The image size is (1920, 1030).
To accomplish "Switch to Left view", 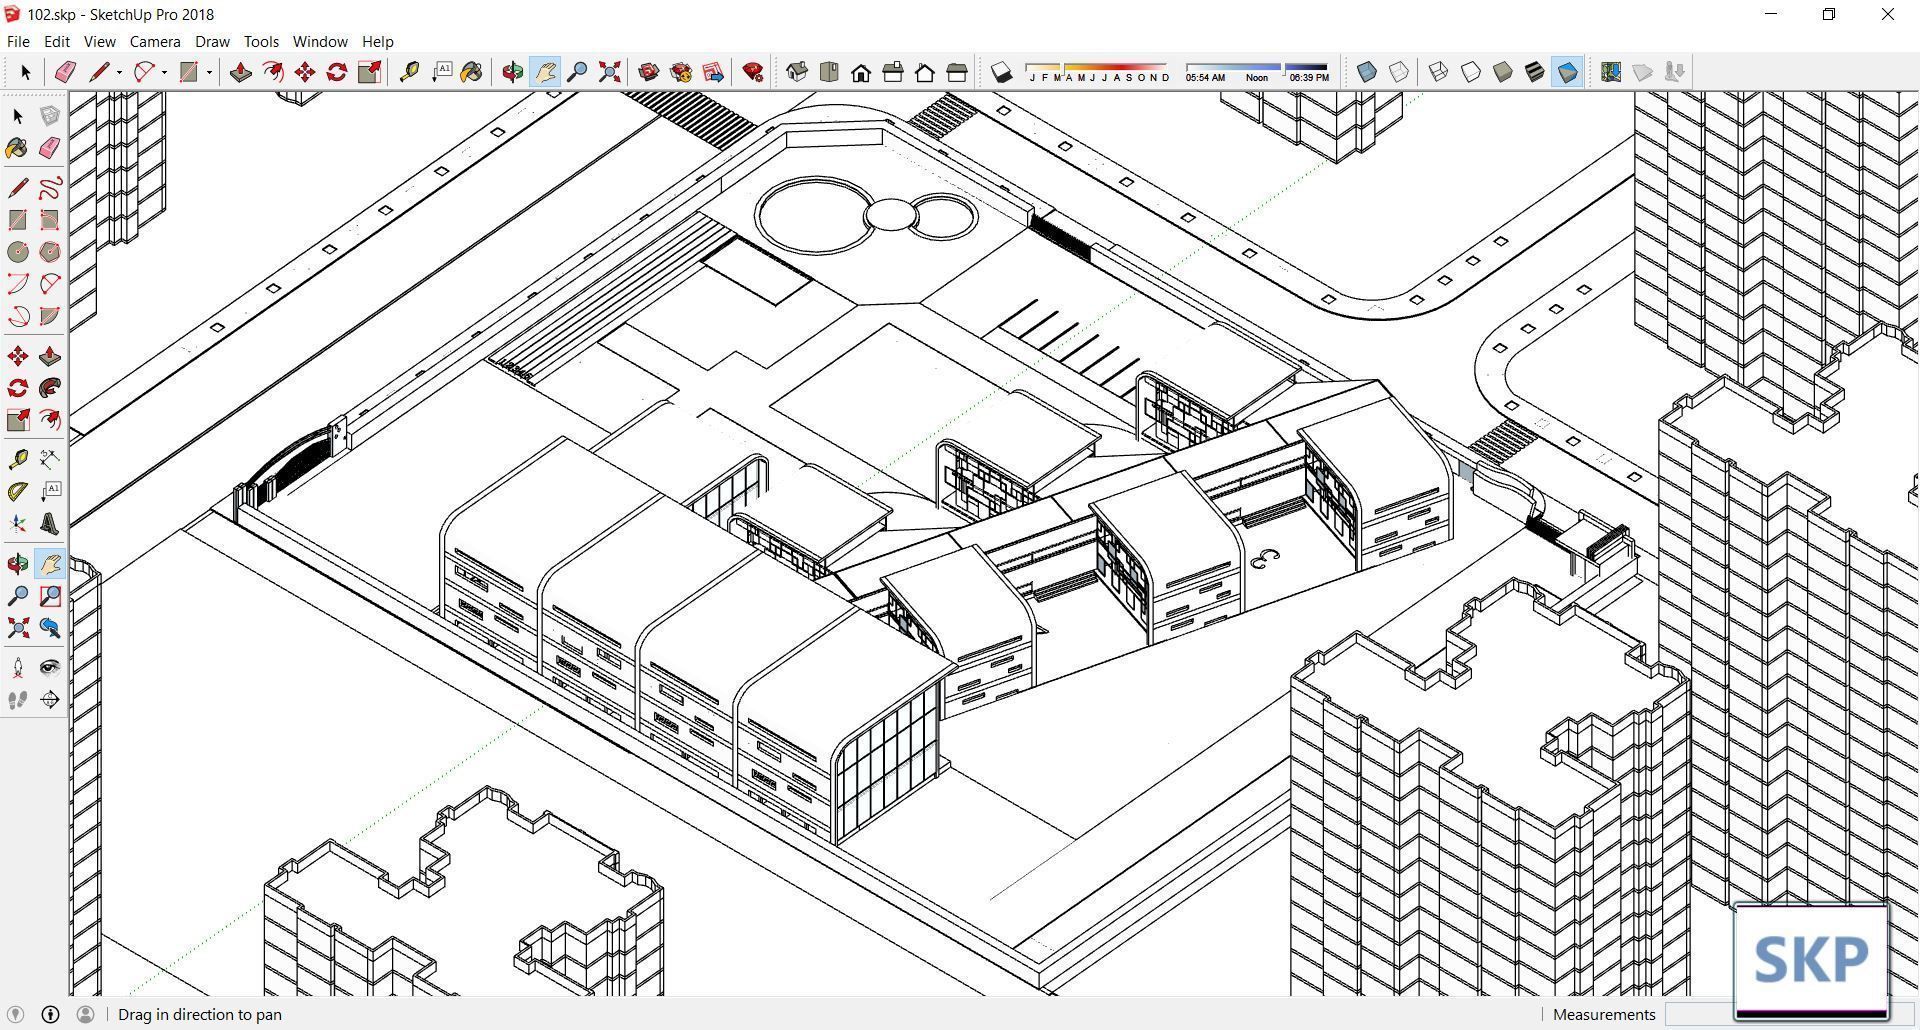I will coord(957,72).
